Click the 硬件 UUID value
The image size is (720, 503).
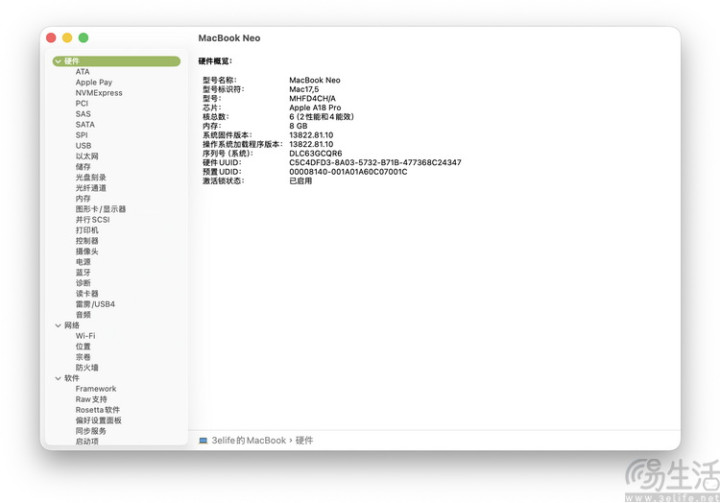coord(375,163)
